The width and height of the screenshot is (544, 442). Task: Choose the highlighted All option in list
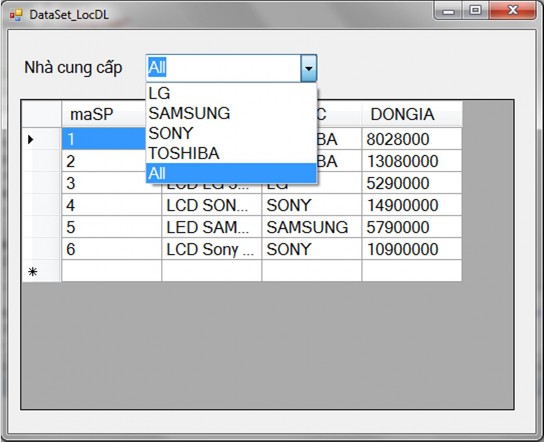pos(231,173)
